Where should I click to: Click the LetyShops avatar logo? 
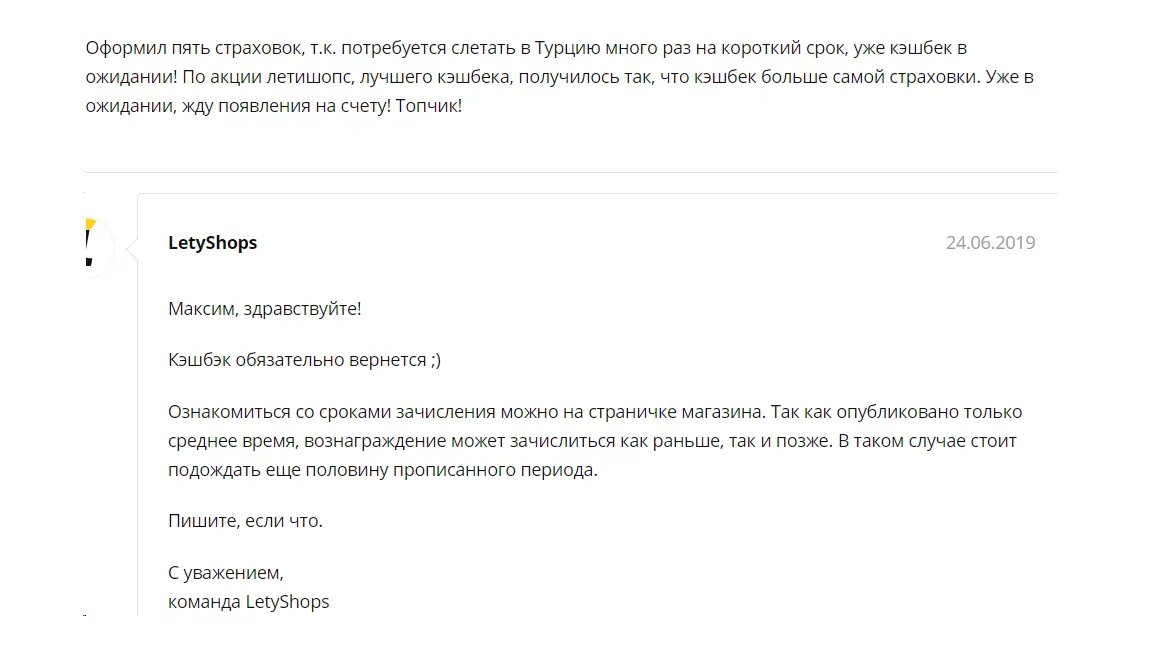click(98, 243)
